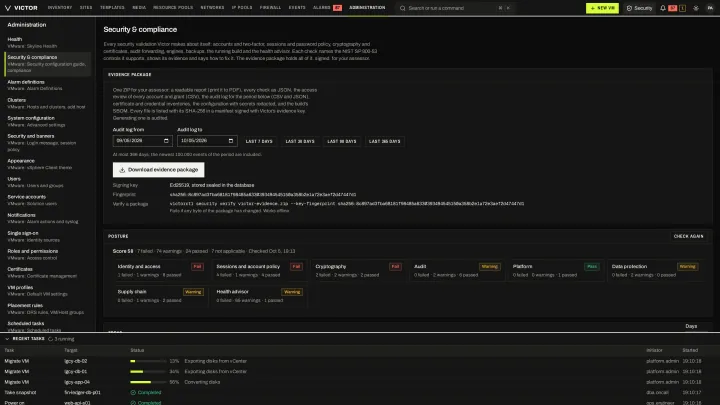Open Single sign-on in the sidebar

click(47, 236)
